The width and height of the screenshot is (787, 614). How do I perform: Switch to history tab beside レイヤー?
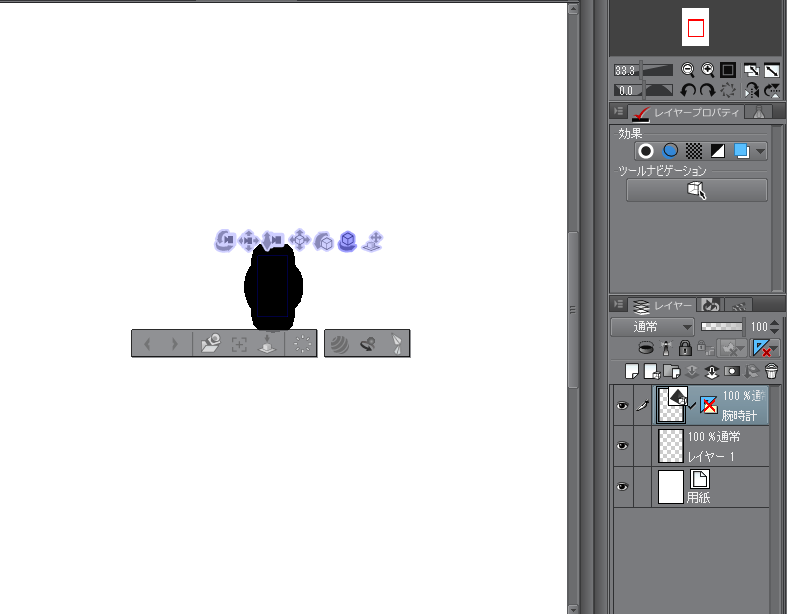click(710, 305)
